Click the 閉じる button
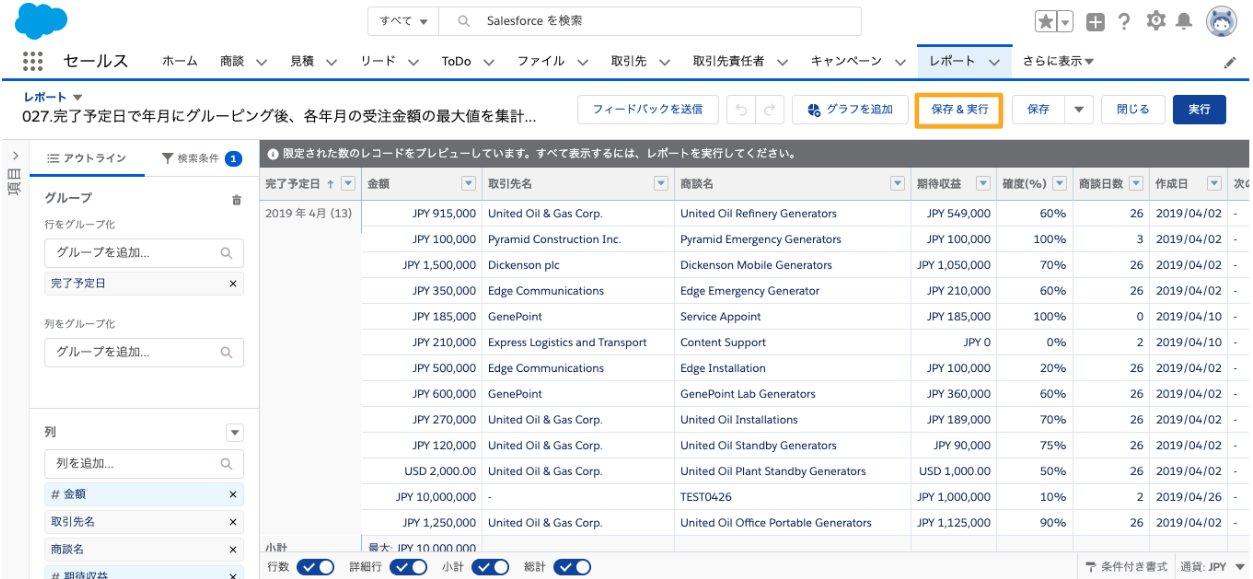This screenshot has height=579, width=1253. tap(1132, 110)
